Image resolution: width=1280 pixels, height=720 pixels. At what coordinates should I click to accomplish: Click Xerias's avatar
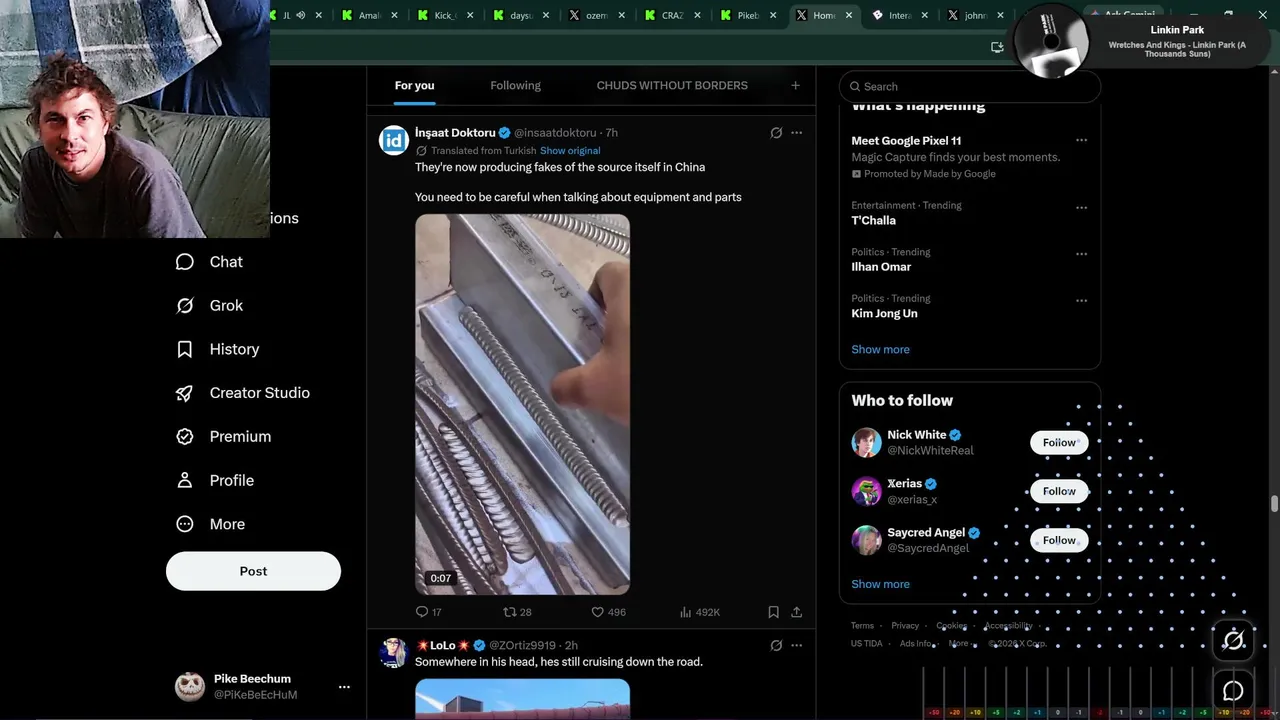(x=866, y=491)
